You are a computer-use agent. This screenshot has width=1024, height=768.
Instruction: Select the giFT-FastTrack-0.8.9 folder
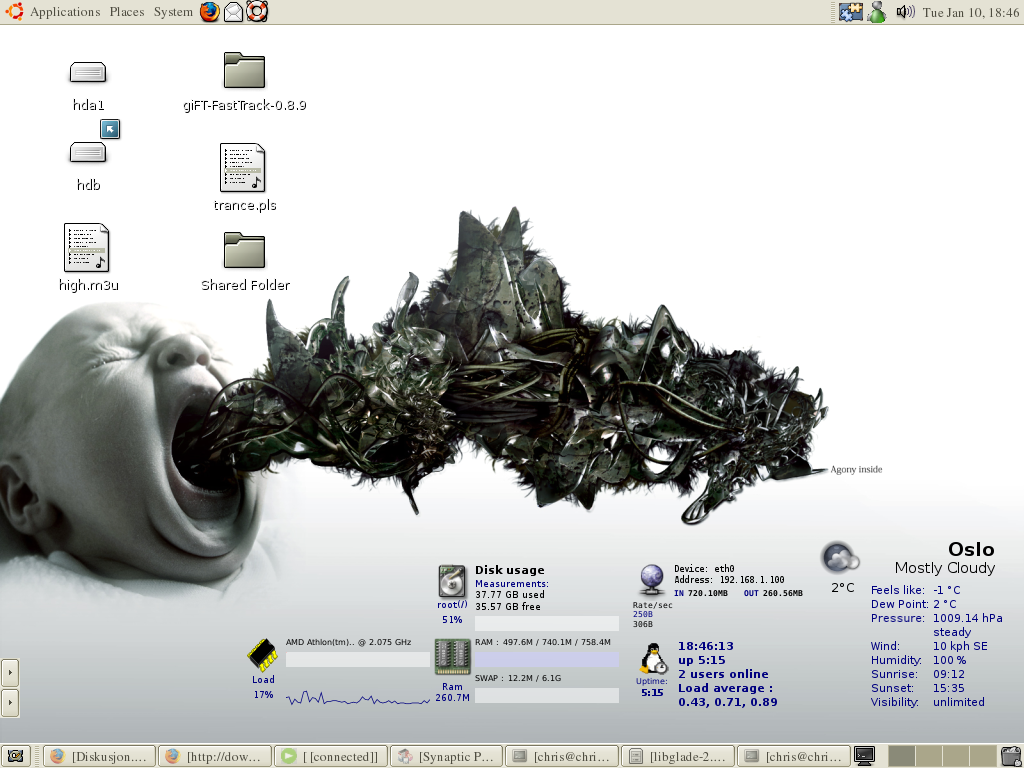(x=244, y=72)
